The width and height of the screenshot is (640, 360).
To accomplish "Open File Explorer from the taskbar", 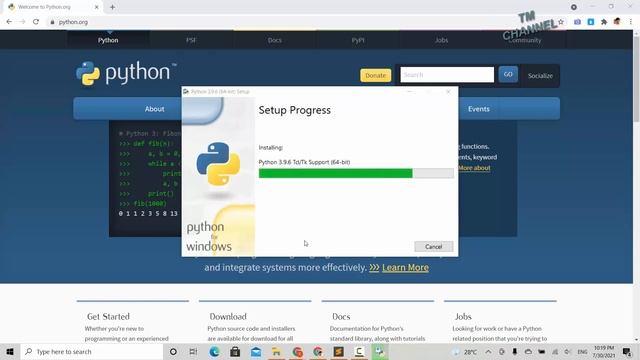I will pyautogui.click(x=276, y=351).
